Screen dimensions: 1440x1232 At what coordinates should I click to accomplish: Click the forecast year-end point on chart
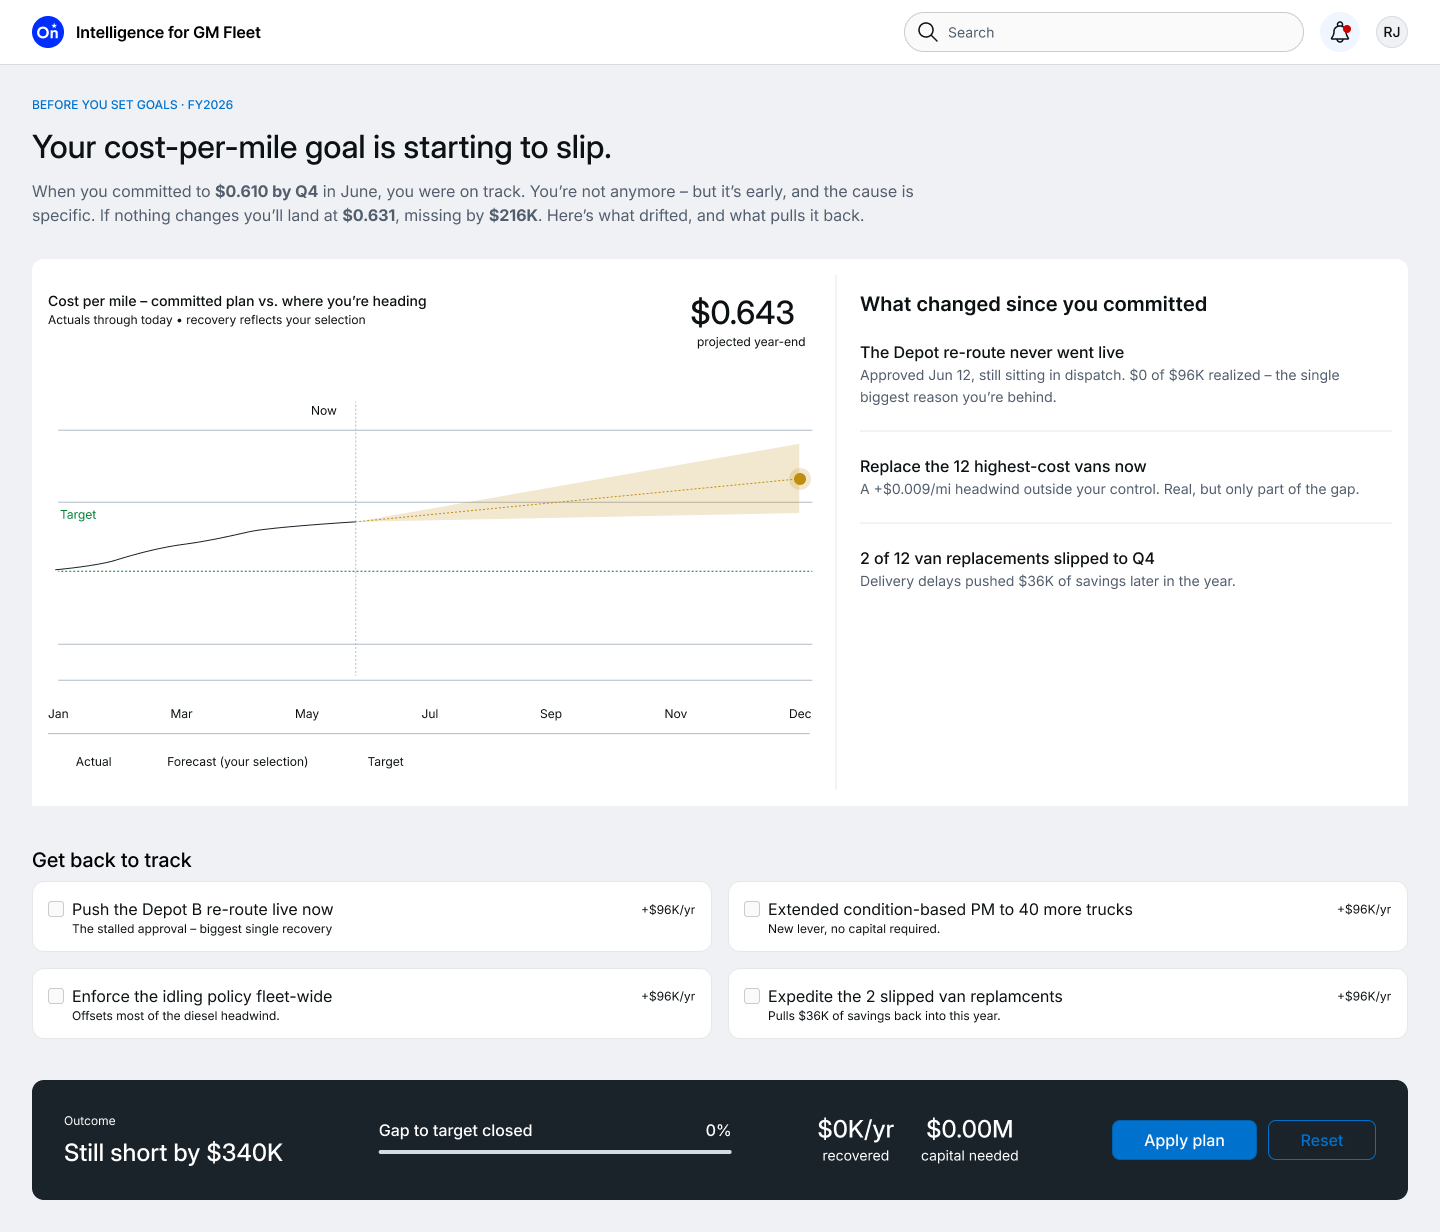[x=800, y=479]
